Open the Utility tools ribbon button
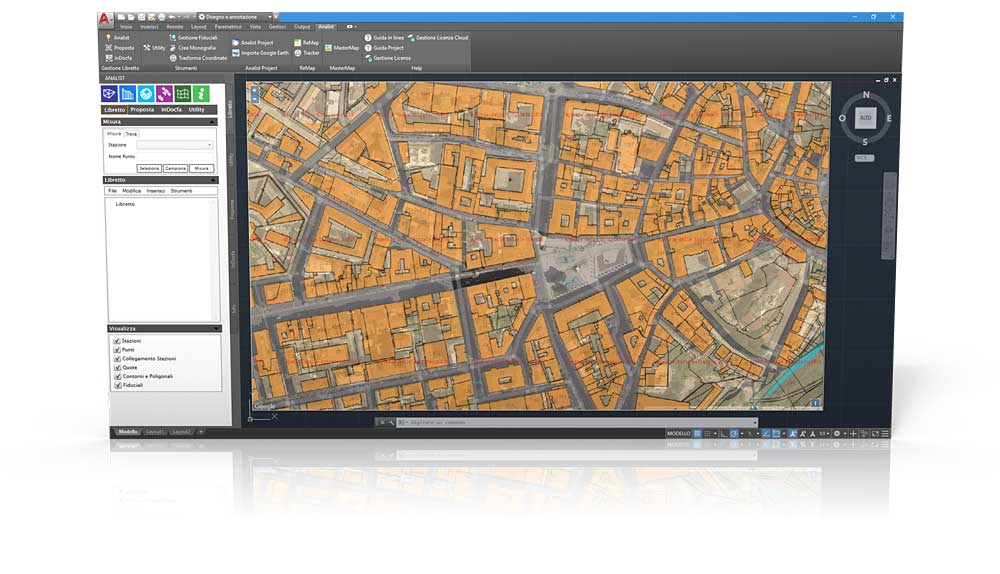 (154, 48)
